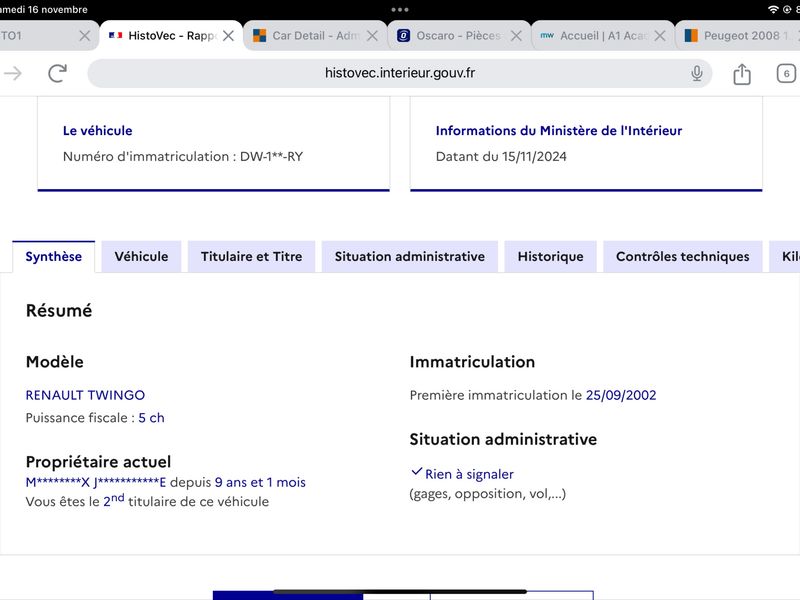Close the TO1 tab
The width and height of the screenshot is (800, 600).
point(85,36)
